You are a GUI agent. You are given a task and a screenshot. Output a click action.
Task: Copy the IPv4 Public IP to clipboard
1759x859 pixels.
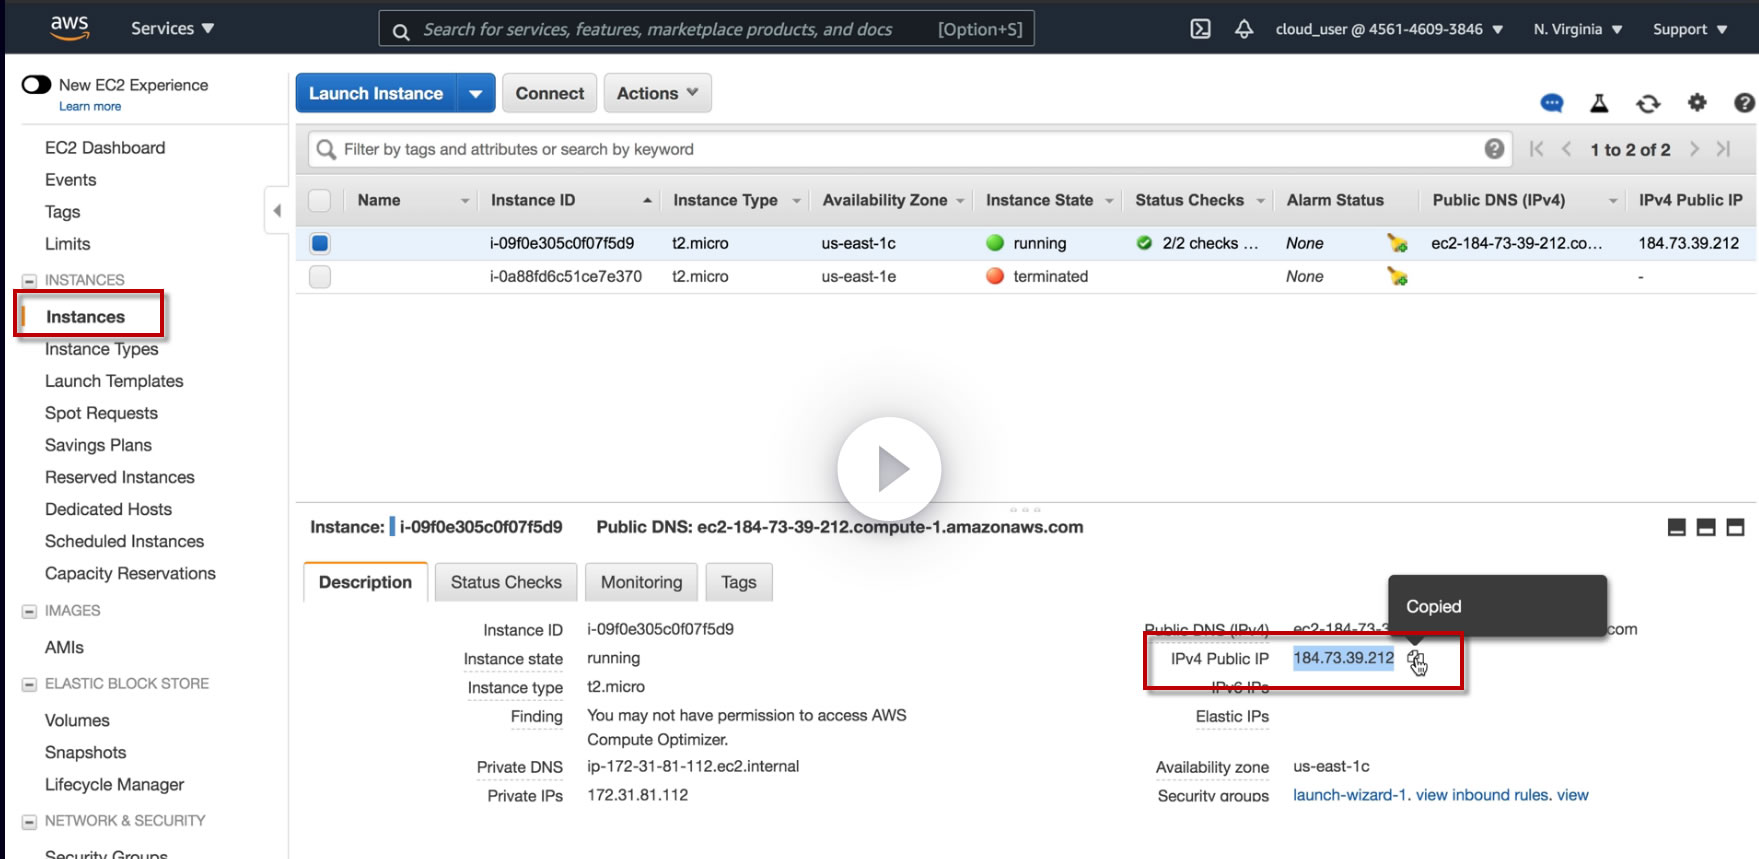(x=1415, y=659)
